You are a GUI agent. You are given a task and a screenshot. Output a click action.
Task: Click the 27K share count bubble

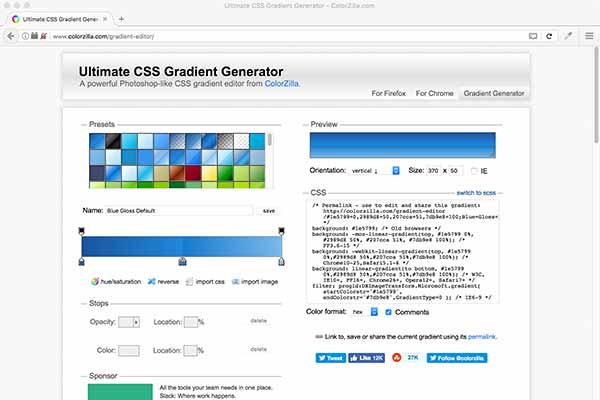pyautogui.click(x=412, y=358)
